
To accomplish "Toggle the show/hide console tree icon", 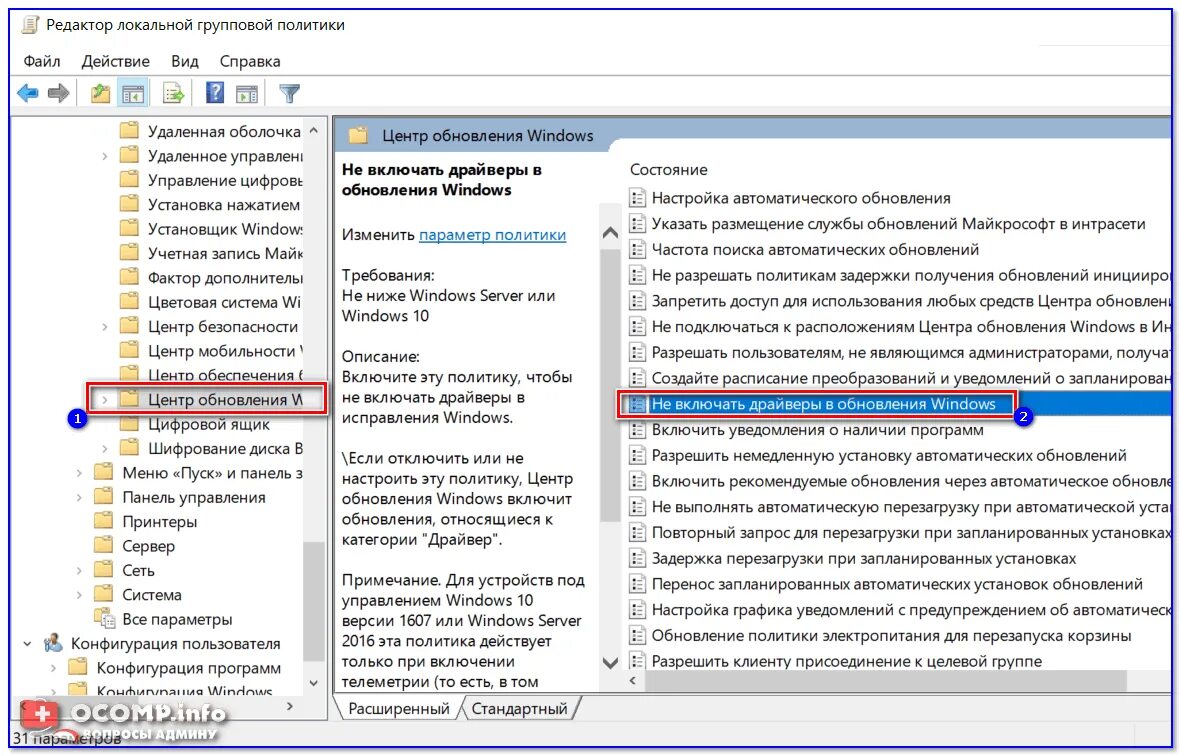I will coord(133,93).
